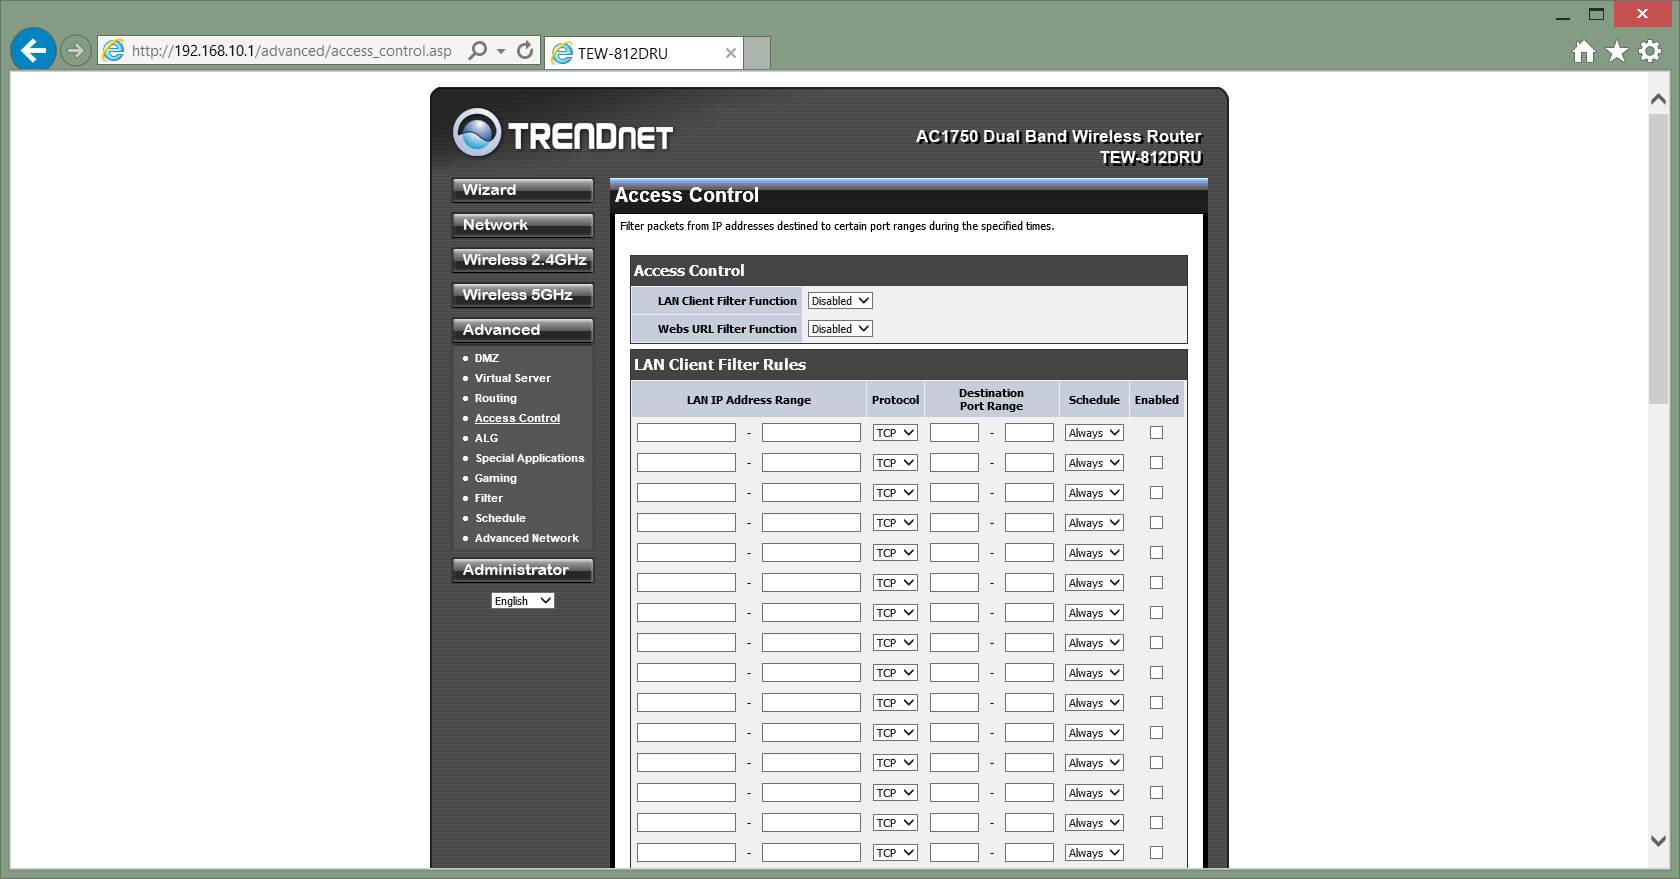Open the Access Control link
This screenshot has width=1680, height=879.
tap(517, 418)
